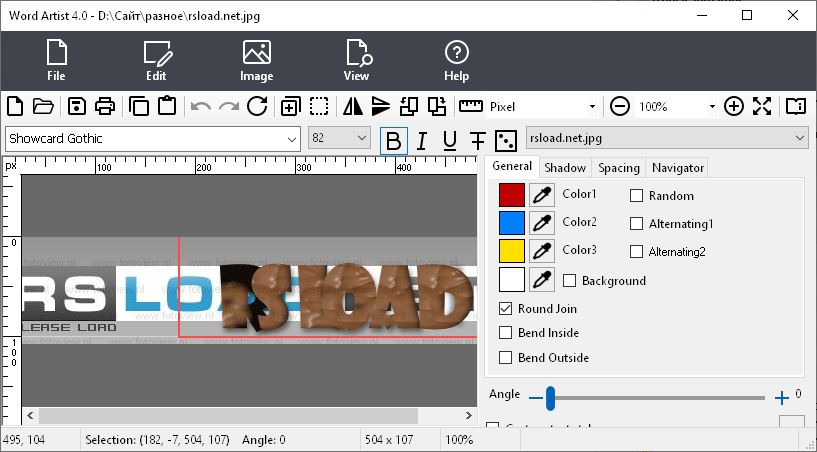
Task: Save the file with the floppy disk icon
Action: pyautogui.click(x=77, y=106)
